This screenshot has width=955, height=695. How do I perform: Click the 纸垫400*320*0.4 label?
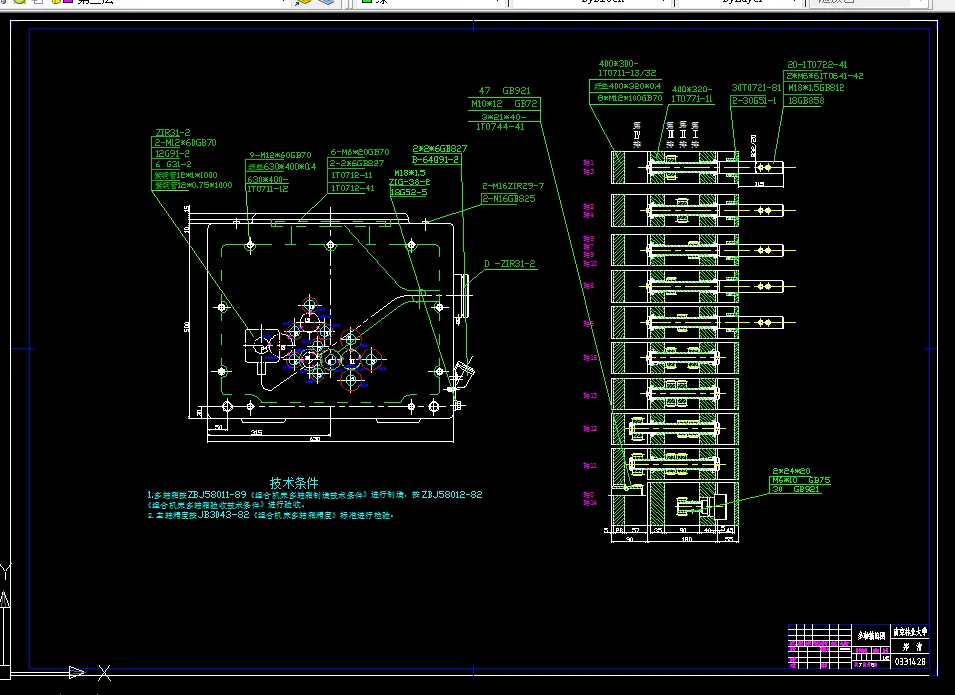(627, 86)
